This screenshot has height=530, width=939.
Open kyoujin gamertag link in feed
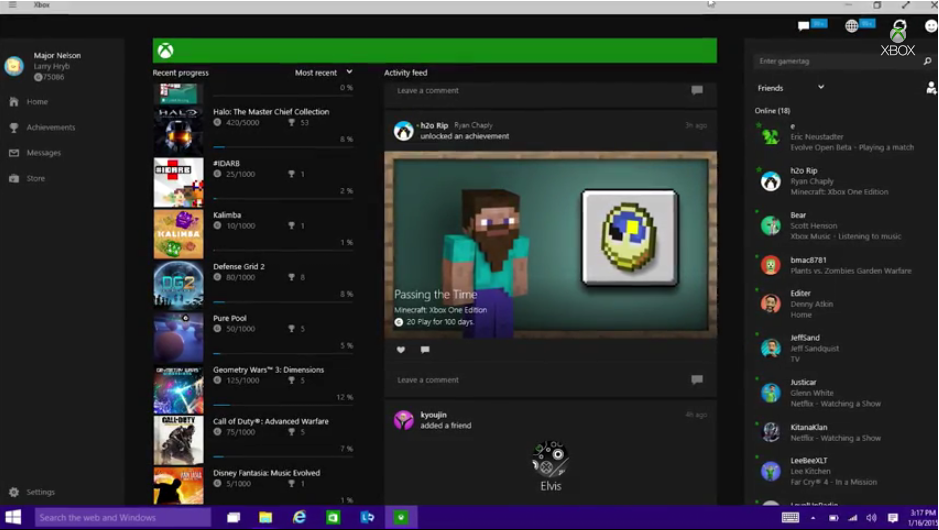point(433,414)
